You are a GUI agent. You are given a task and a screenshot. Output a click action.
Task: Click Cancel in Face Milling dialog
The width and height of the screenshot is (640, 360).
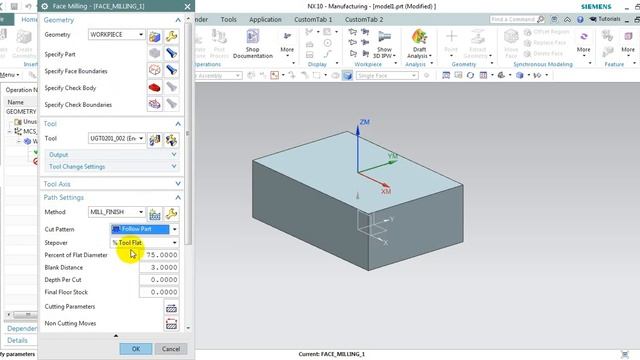tap(171, 349)
